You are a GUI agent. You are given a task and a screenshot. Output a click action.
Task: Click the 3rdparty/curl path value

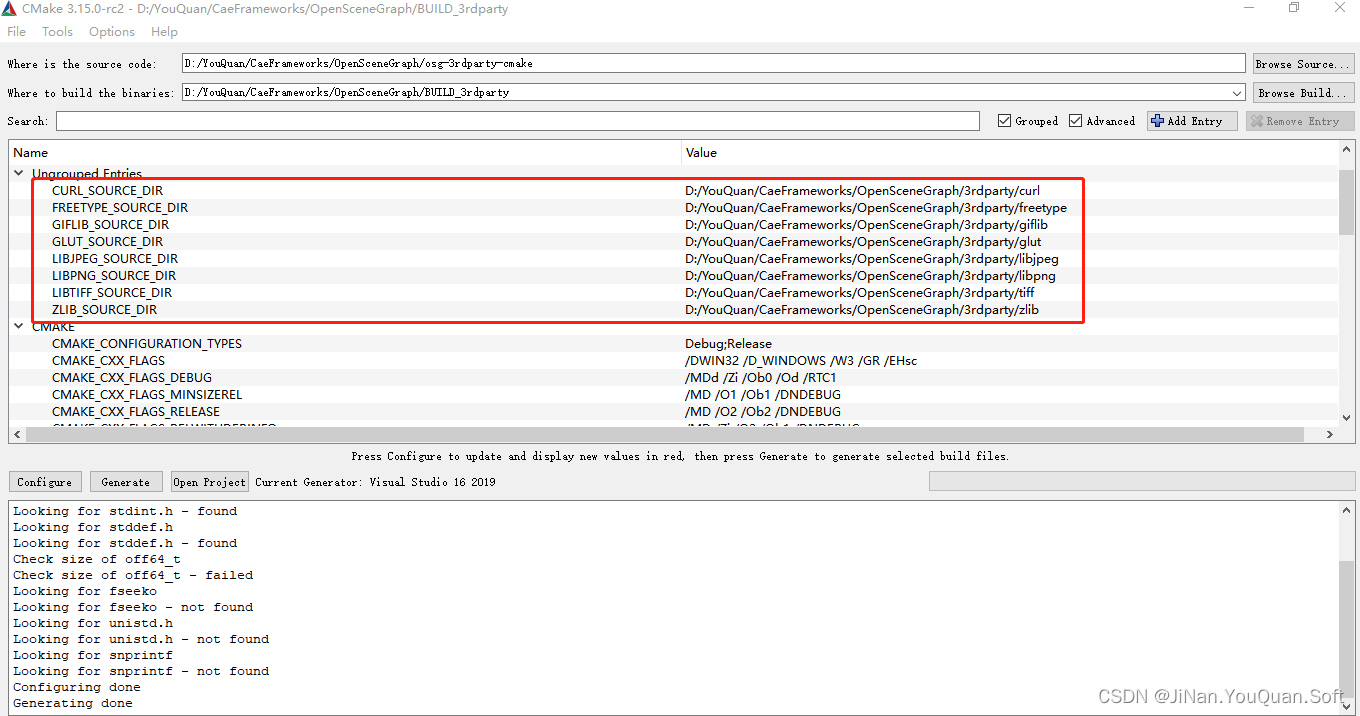(862, 191)
